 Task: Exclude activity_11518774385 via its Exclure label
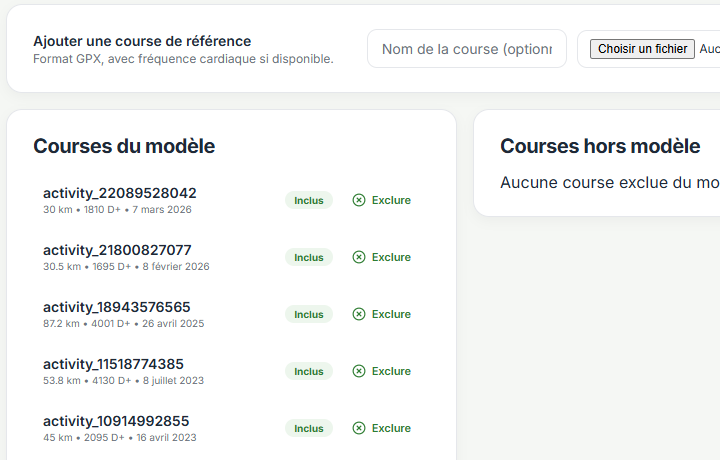click(x=391, y=371)
